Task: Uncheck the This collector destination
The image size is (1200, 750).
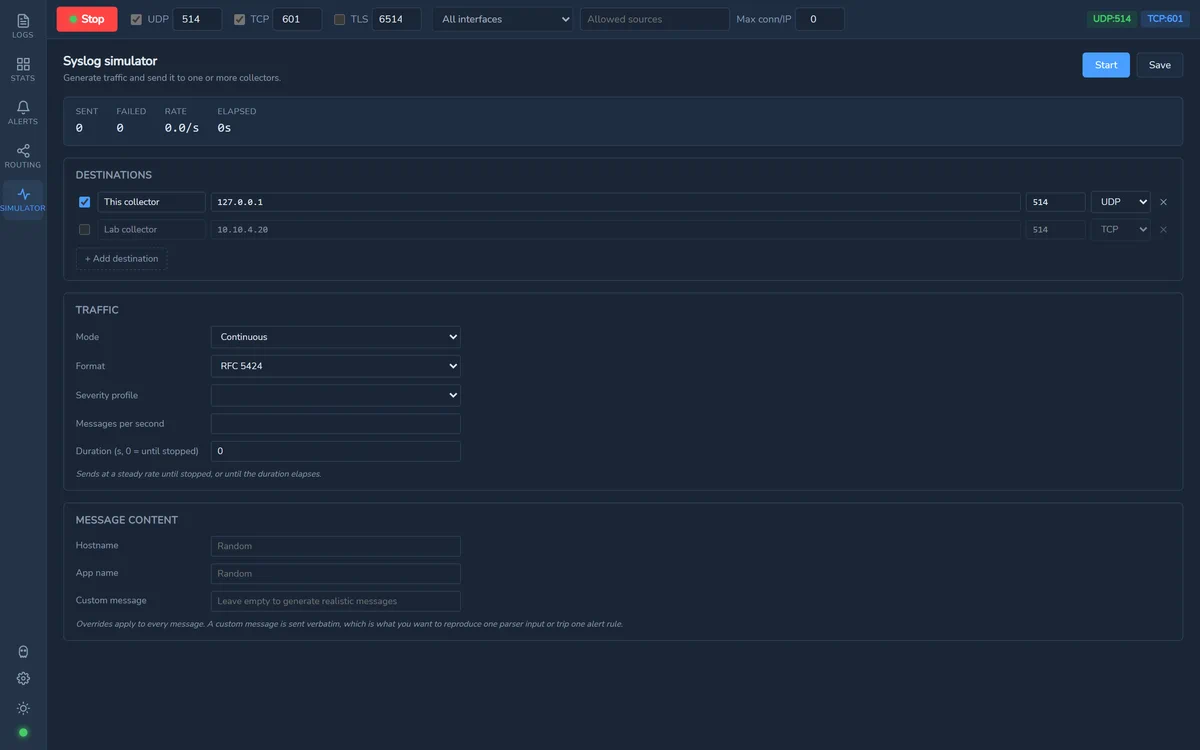Action: point(84,202)
